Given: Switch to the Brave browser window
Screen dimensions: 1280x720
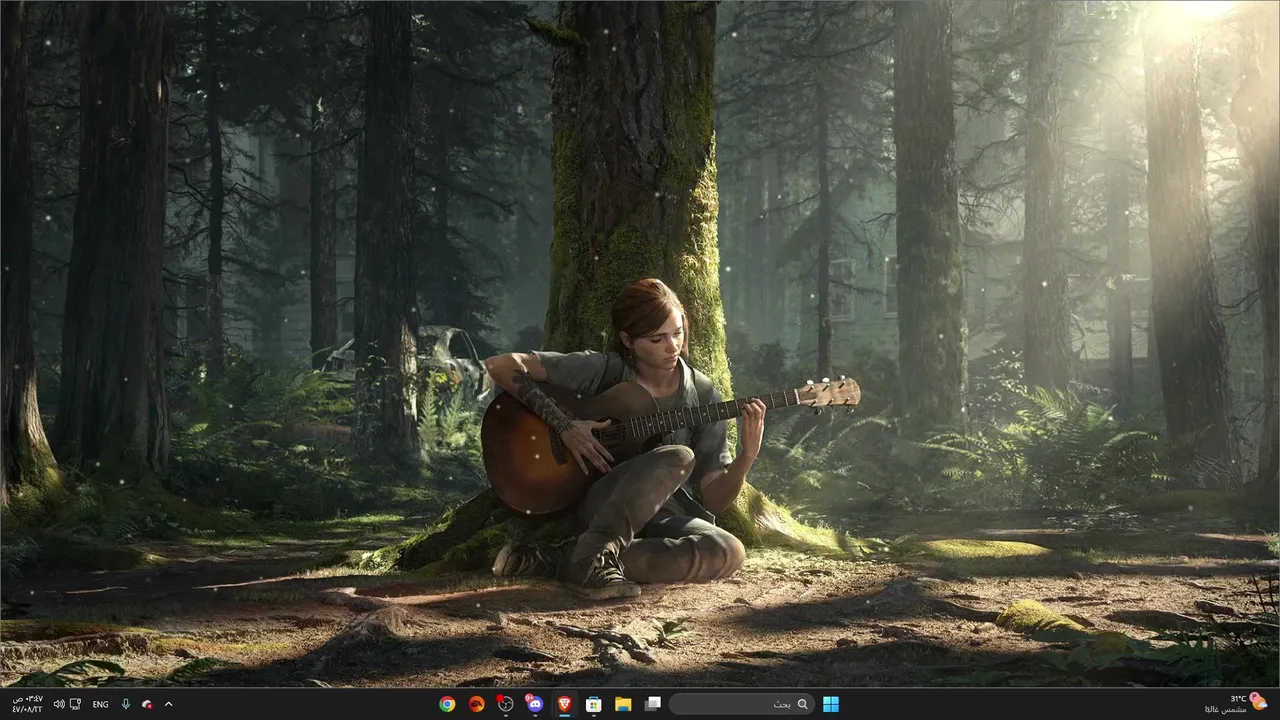Looking at the screenshot, I should click(564, 704).
